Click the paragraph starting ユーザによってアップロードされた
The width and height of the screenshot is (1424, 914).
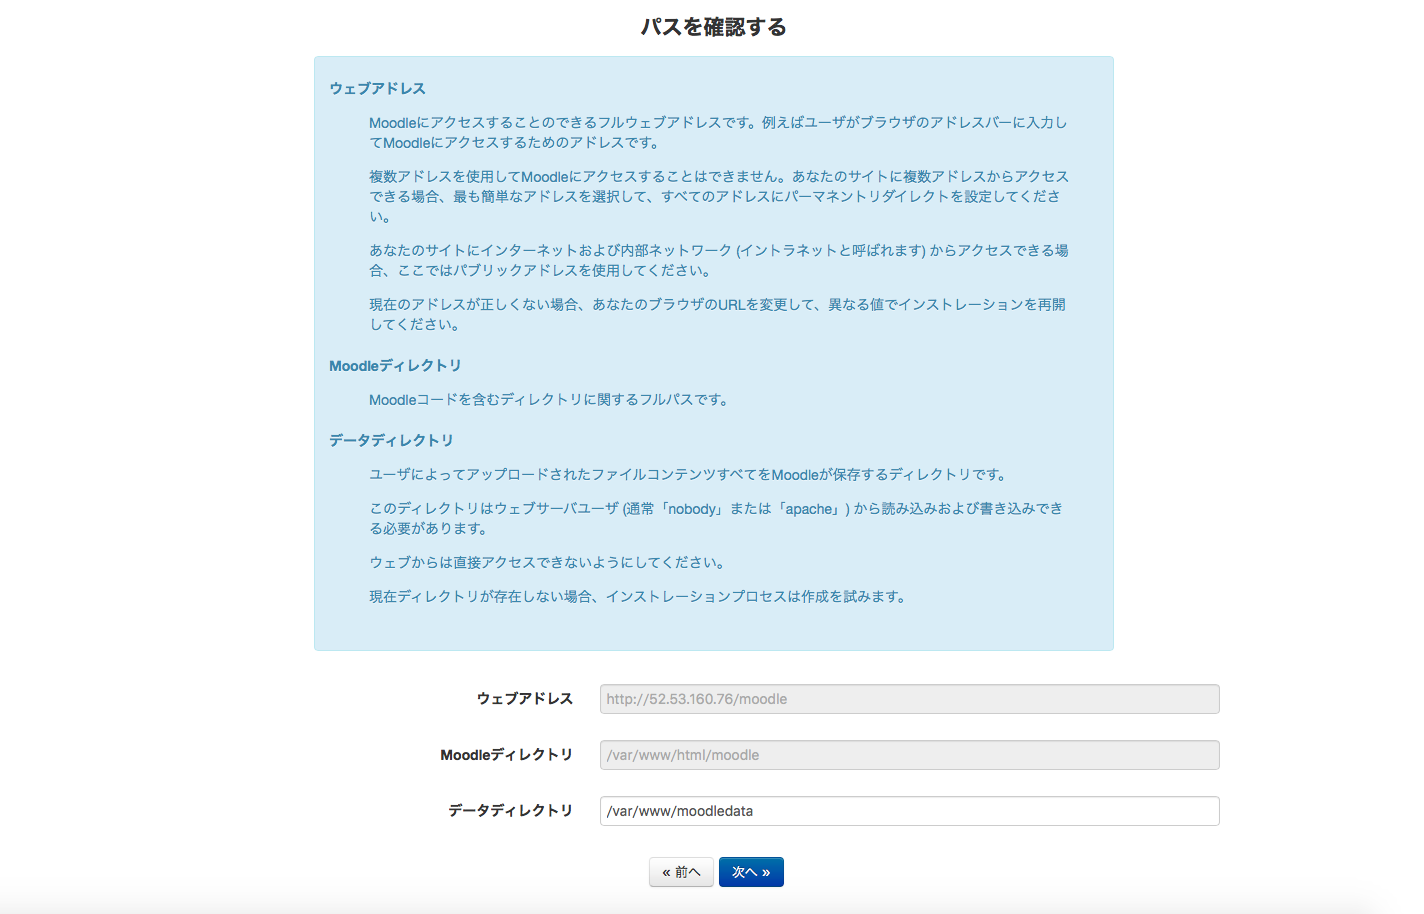tap(689, 475)
